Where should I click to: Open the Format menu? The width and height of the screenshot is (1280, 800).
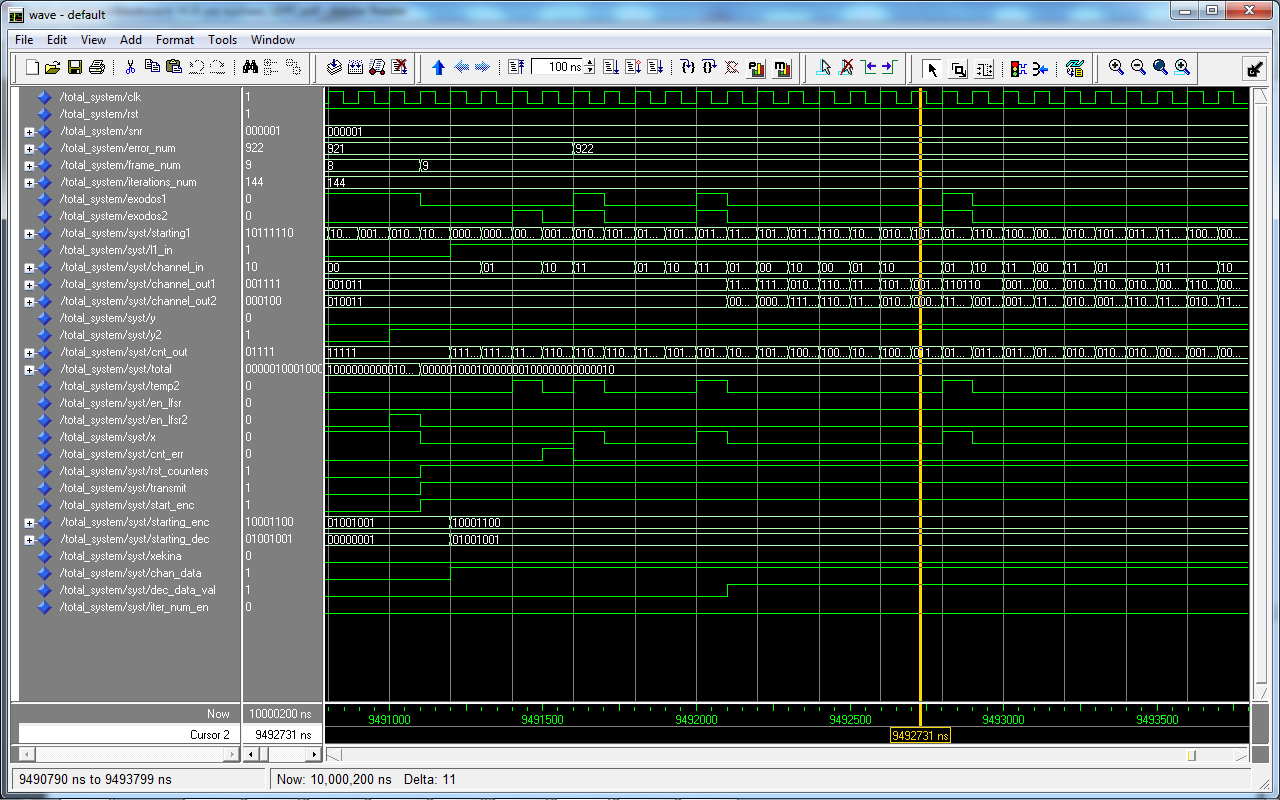point(175,40)
